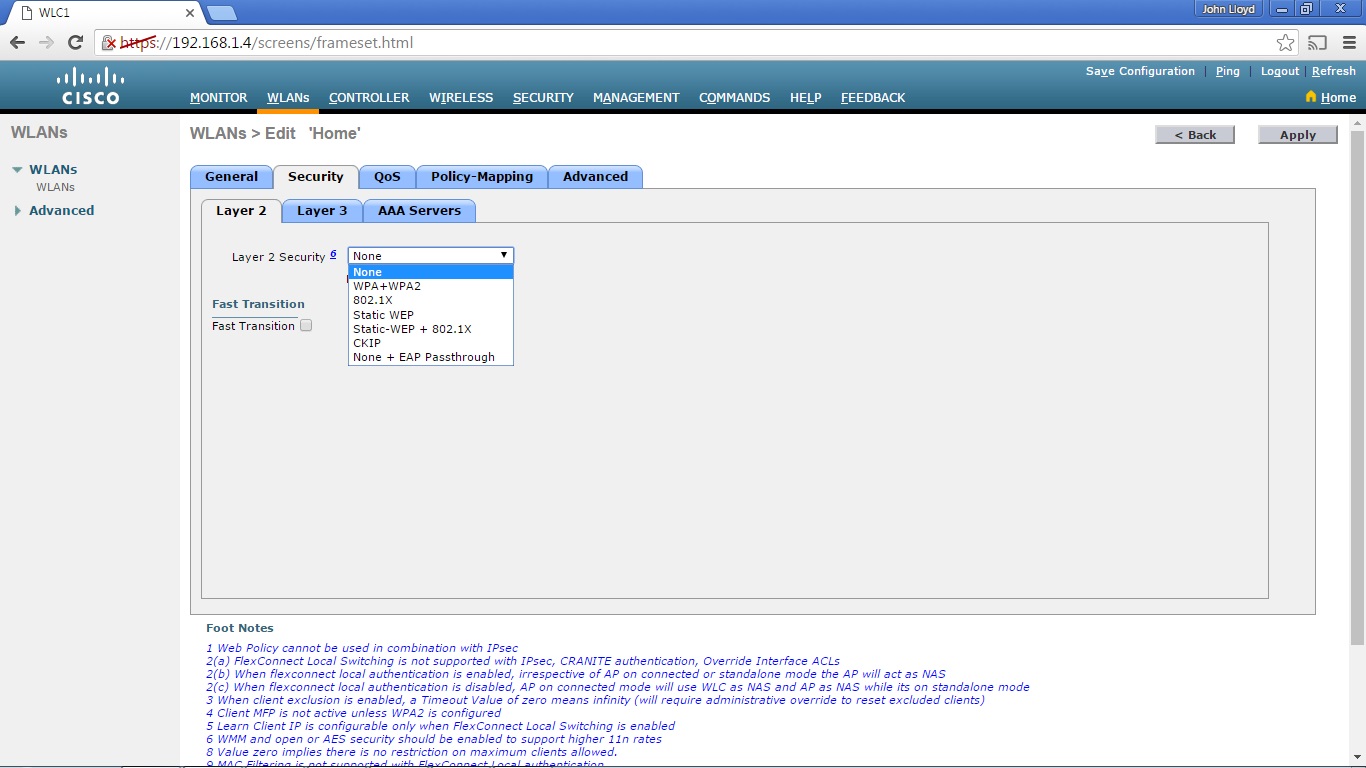Open the CONTROLLER menu
1366x768 pixels.
369,98
